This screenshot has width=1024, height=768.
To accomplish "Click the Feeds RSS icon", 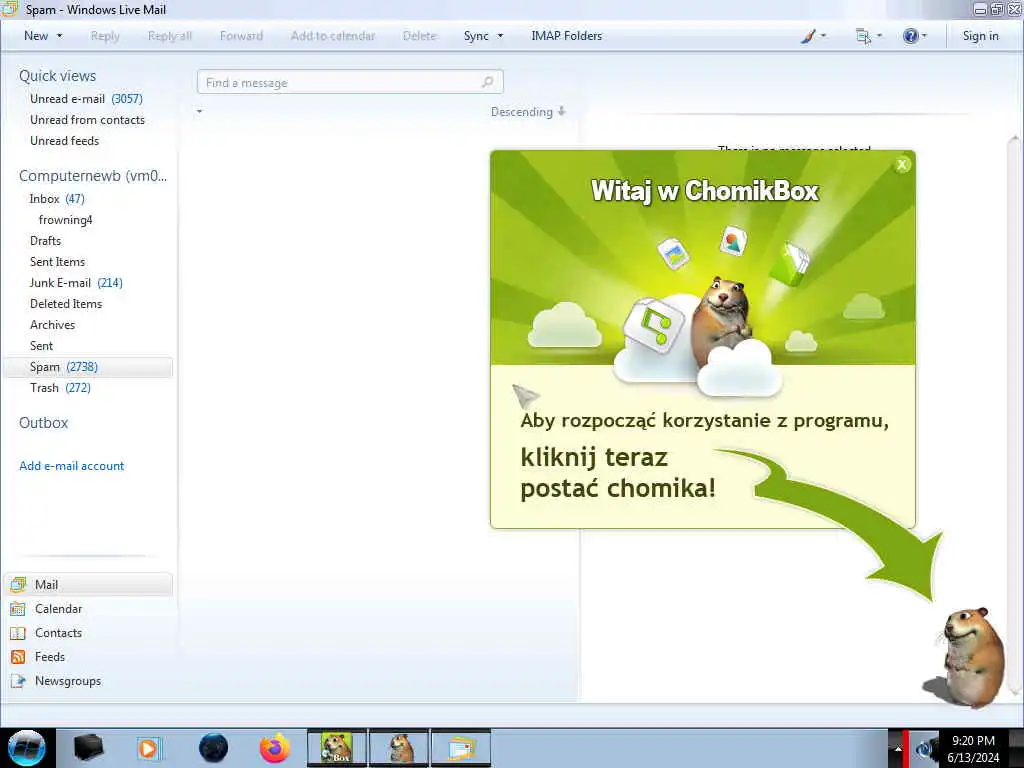I will [18, 657].
